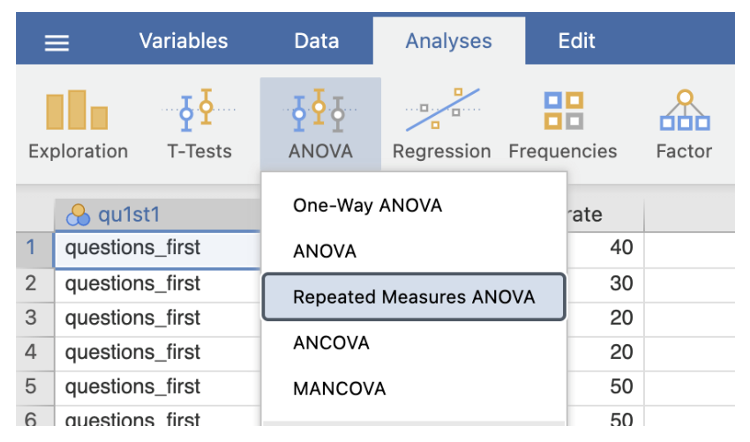Open the T-Tests analyses icon

[199, 124]
